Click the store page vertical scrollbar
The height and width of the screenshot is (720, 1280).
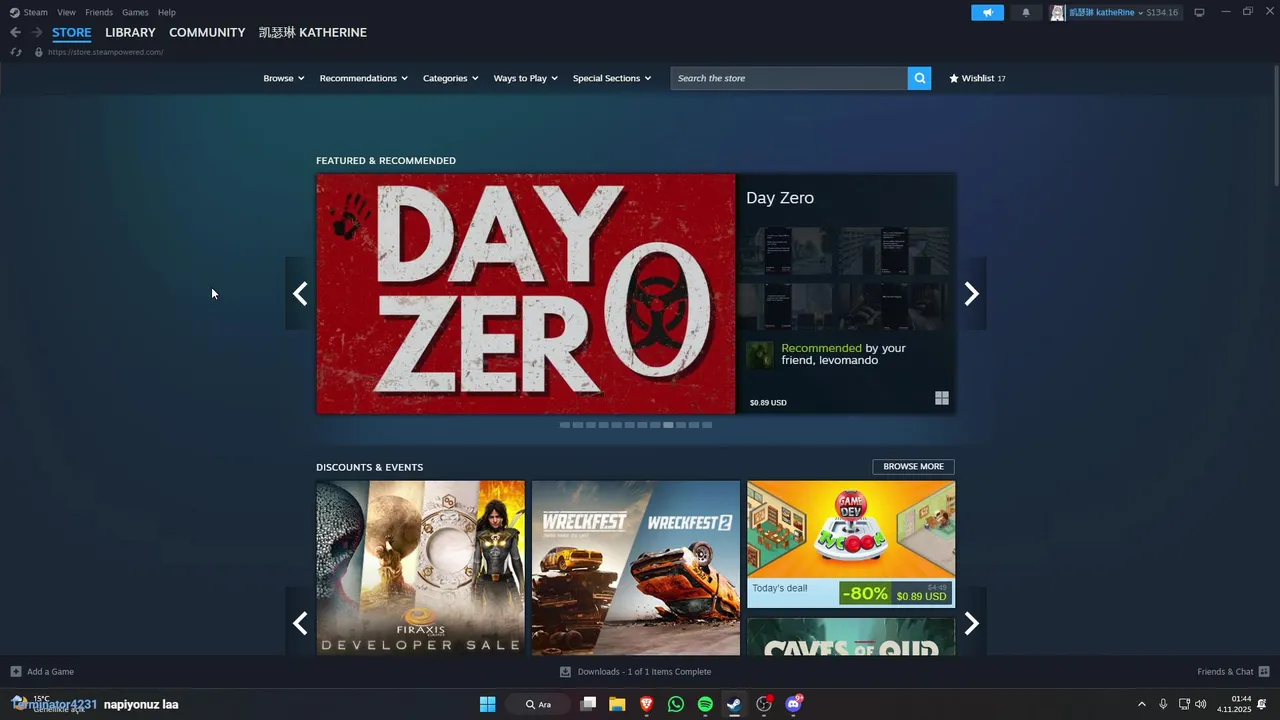pyautogui.click(x=1275, y=125)
